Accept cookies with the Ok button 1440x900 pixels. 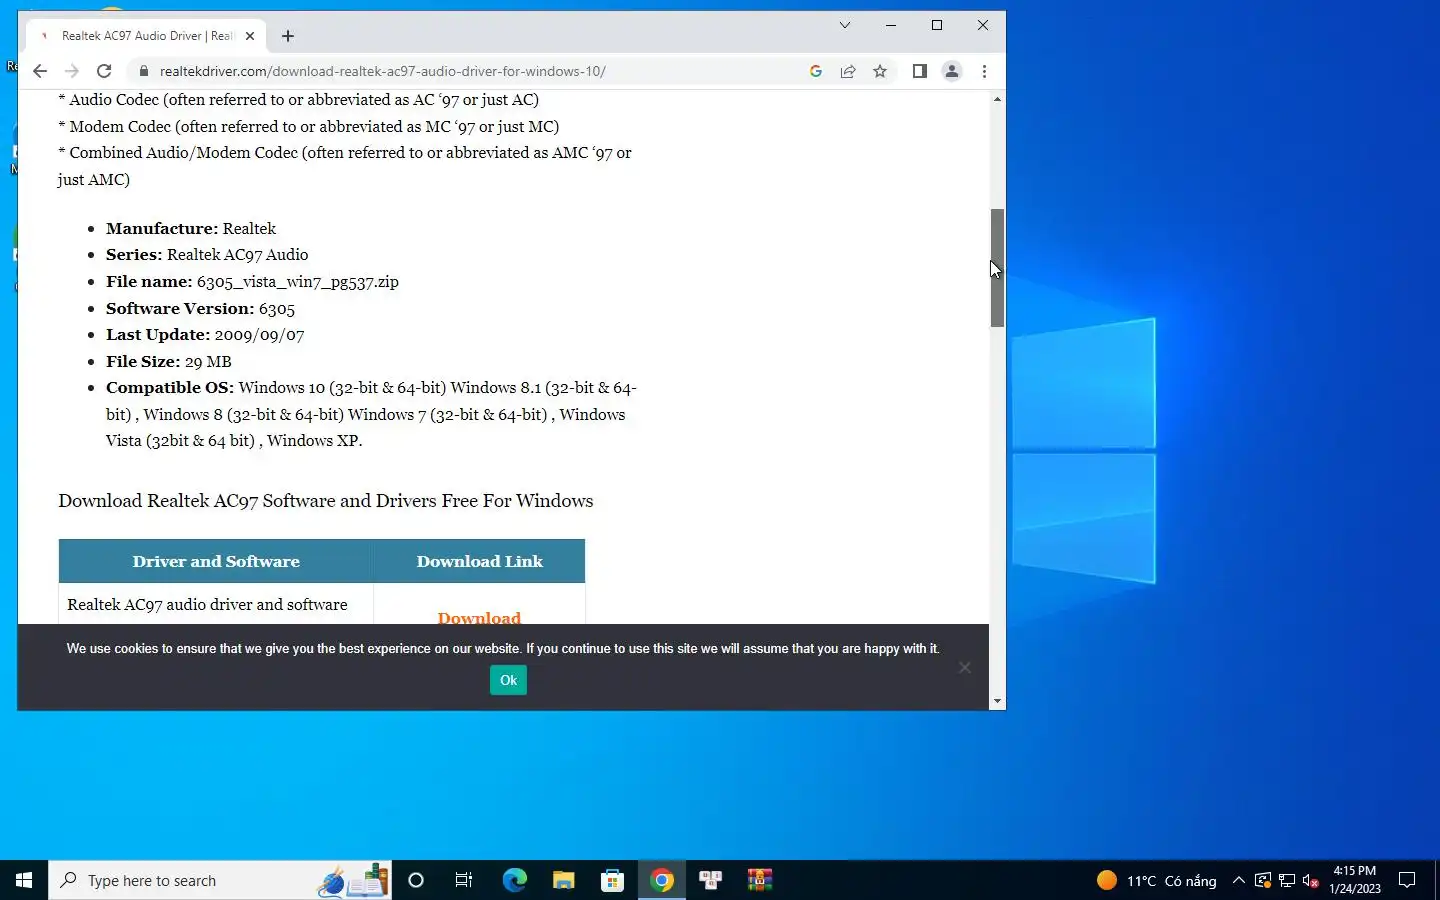[508, 680]
